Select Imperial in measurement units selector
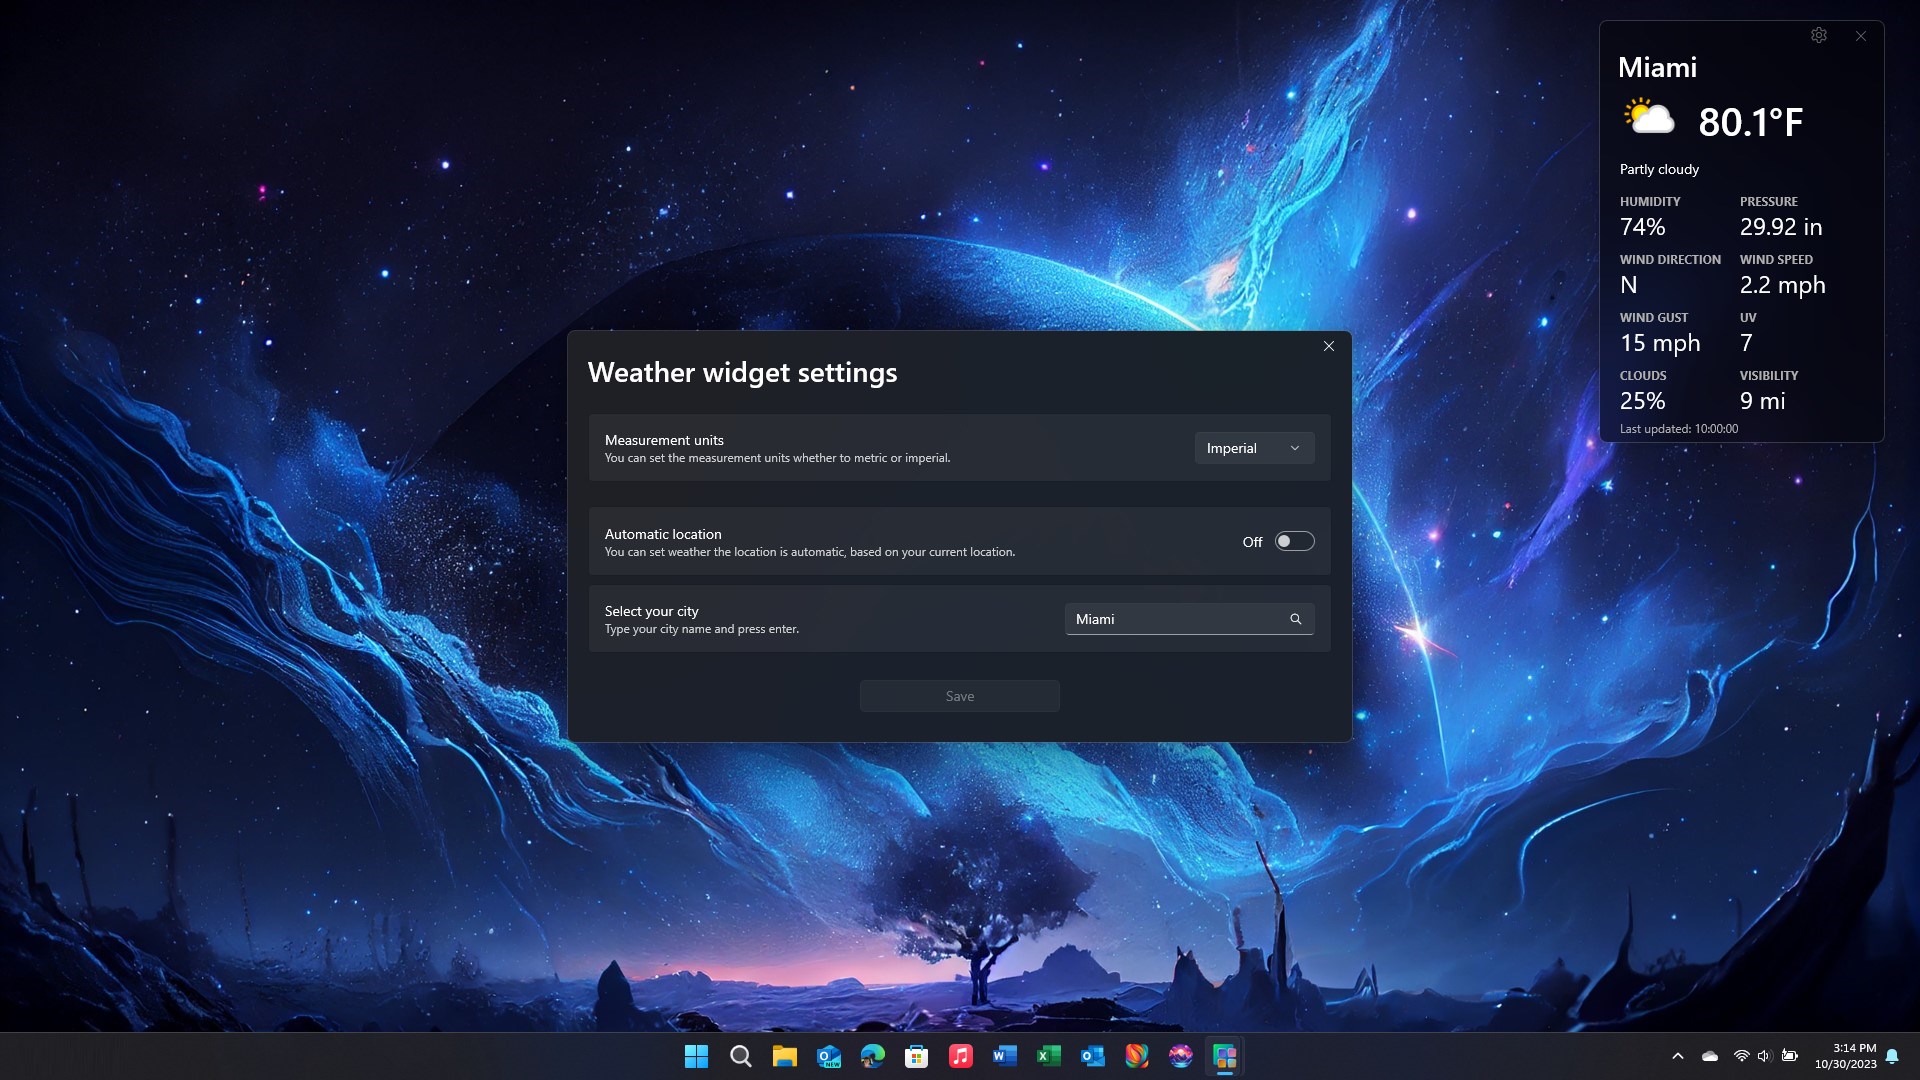This screenshot has width=1920, height=1080. point(1253,448)
